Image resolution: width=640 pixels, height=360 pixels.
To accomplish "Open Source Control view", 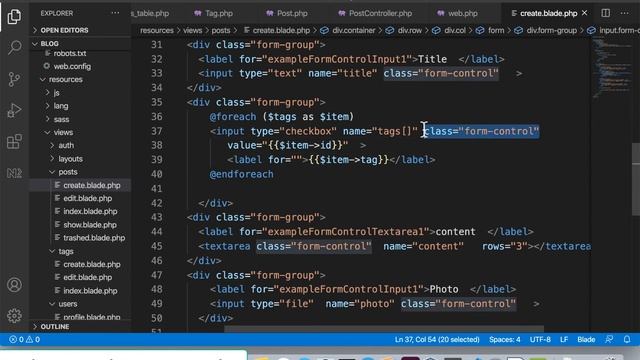I will [14, 79].
